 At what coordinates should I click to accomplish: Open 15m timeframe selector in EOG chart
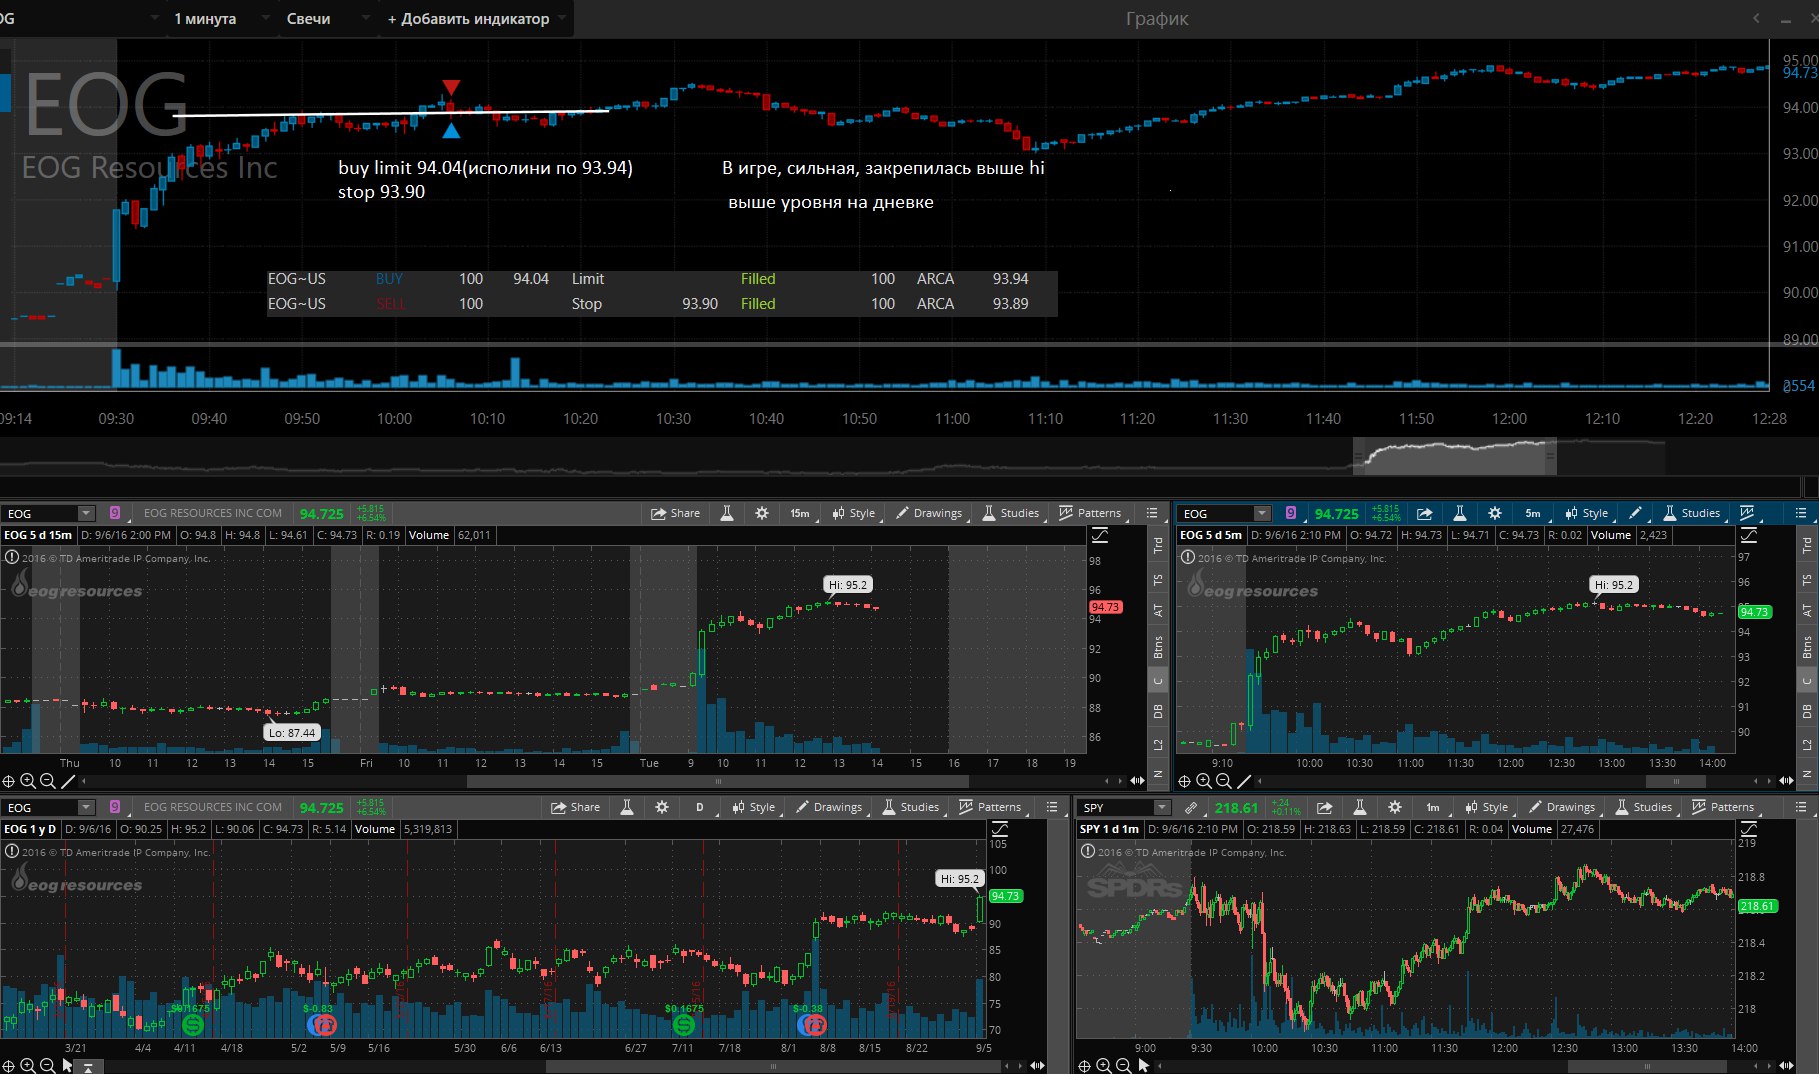(x=801, y=513)
